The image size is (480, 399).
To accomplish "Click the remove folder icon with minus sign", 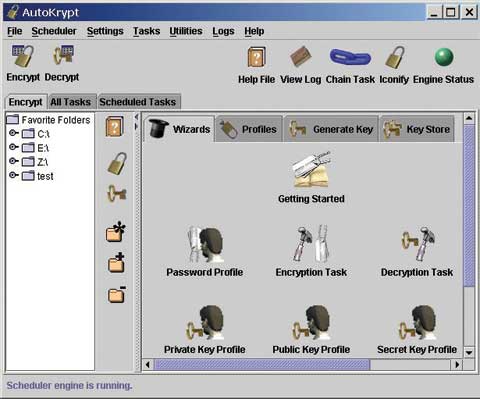I will pos(117,294).
